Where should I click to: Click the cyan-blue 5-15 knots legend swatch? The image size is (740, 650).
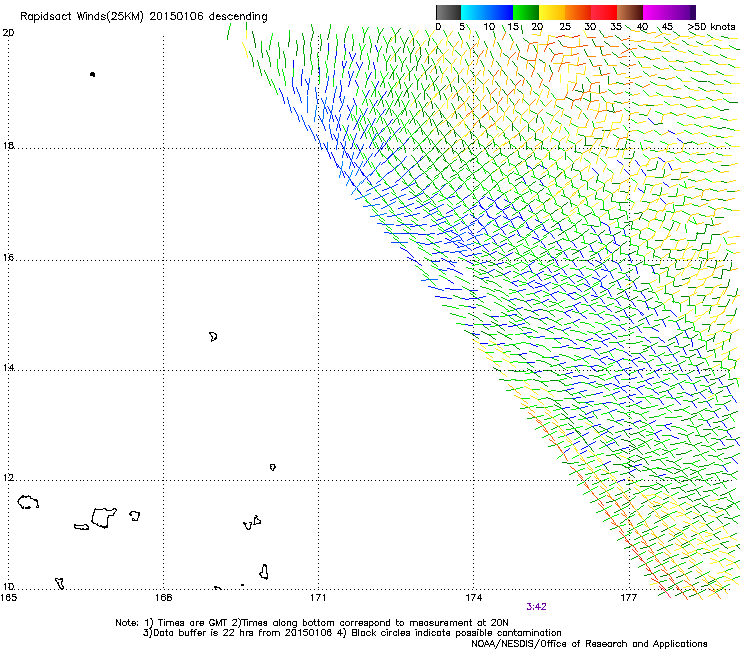coord(487,12)
